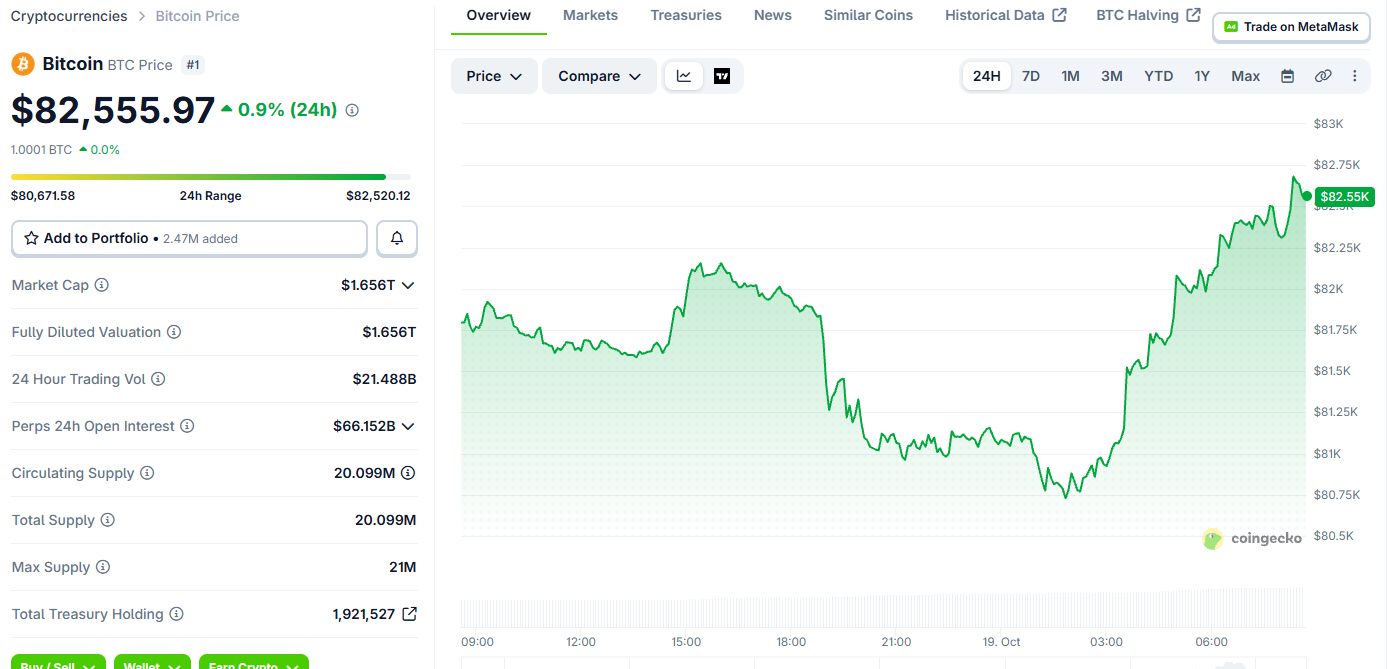1387x669 pixels.
Task: Switch to line chart view icon
Action: click(x=684, y=76)
